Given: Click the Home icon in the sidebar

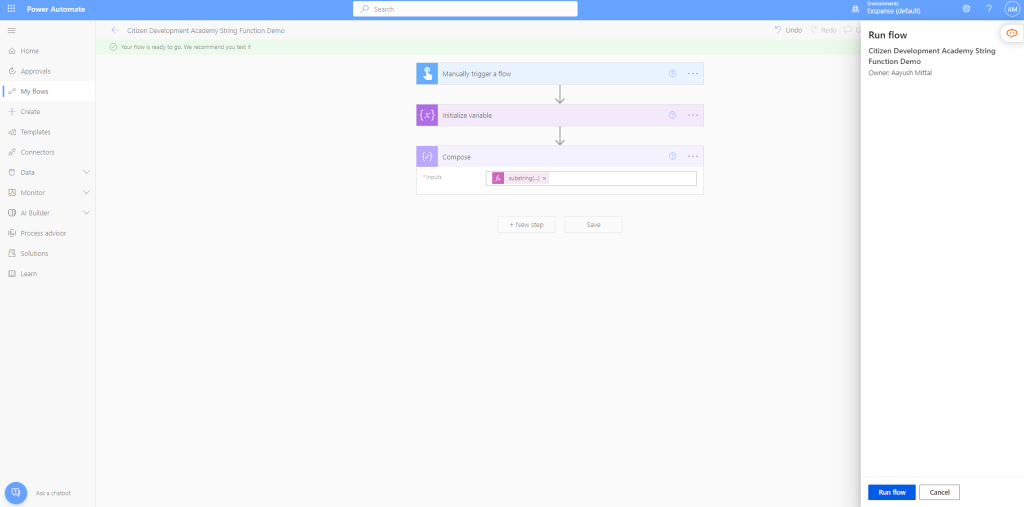Looking at the screenshot, I should pos(12,51).
